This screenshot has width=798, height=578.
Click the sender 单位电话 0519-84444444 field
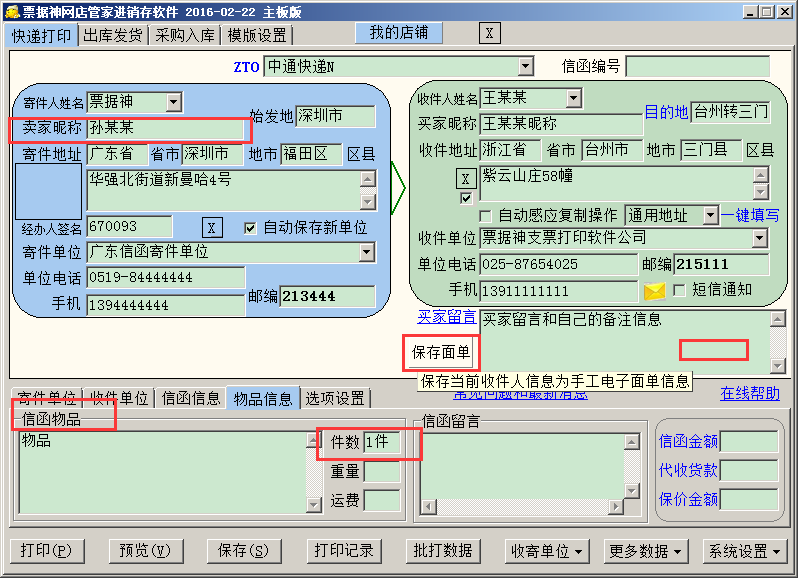[166, 278]
